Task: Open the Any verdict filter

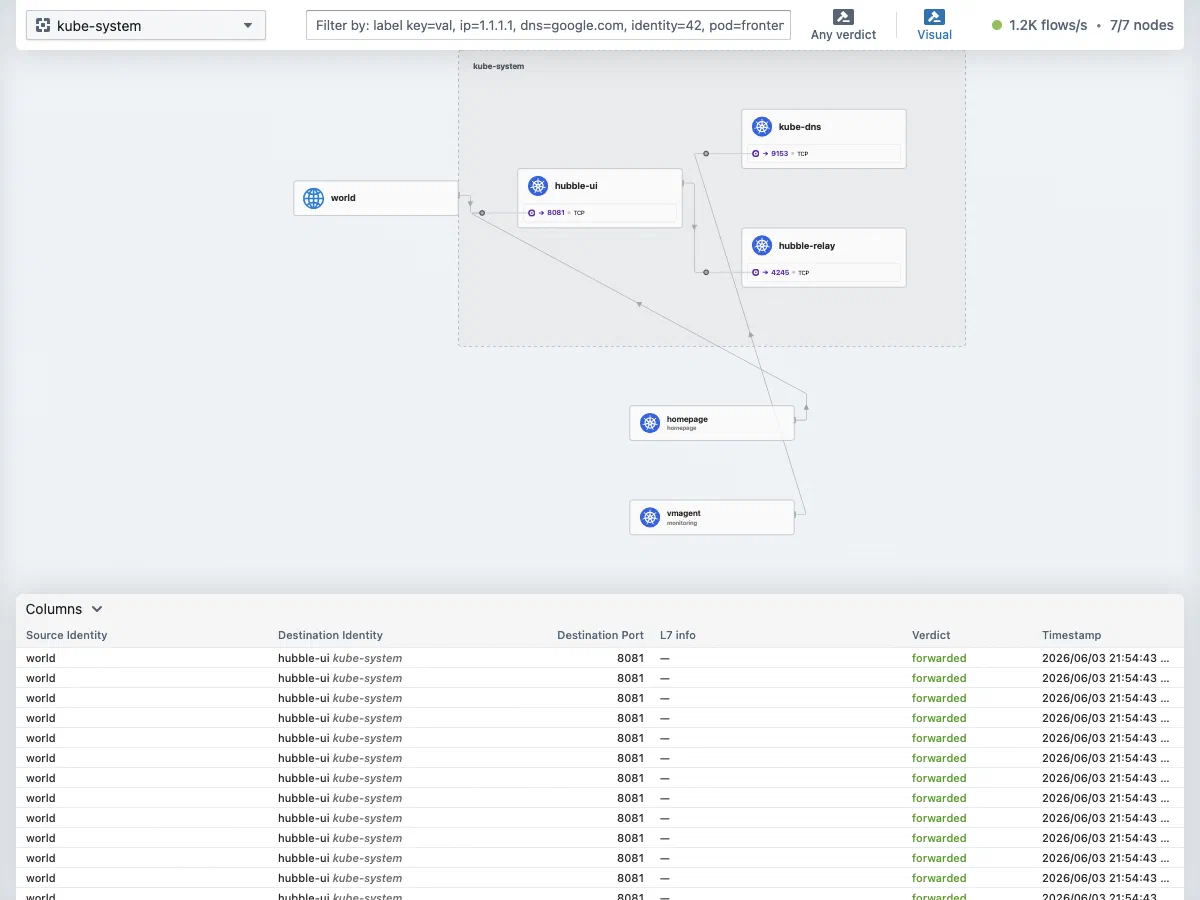Action: coord(843,25)
